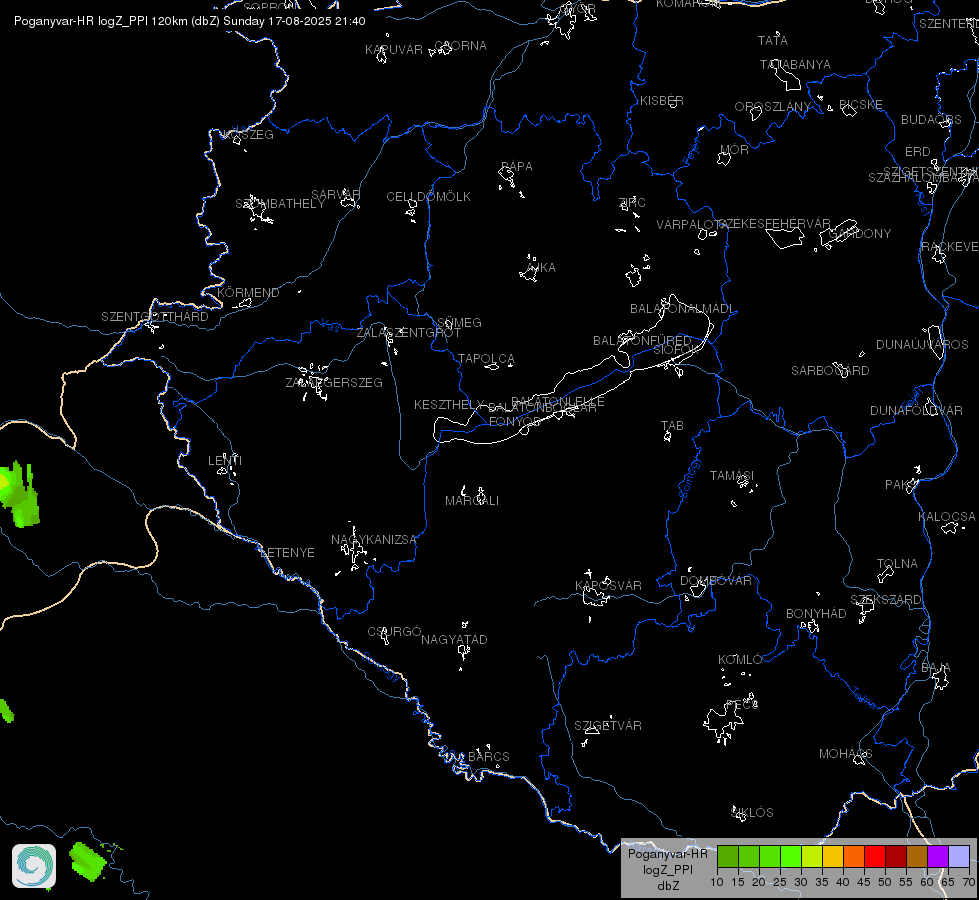
Task: Click the KISBÉR town label
Action: 661,101
